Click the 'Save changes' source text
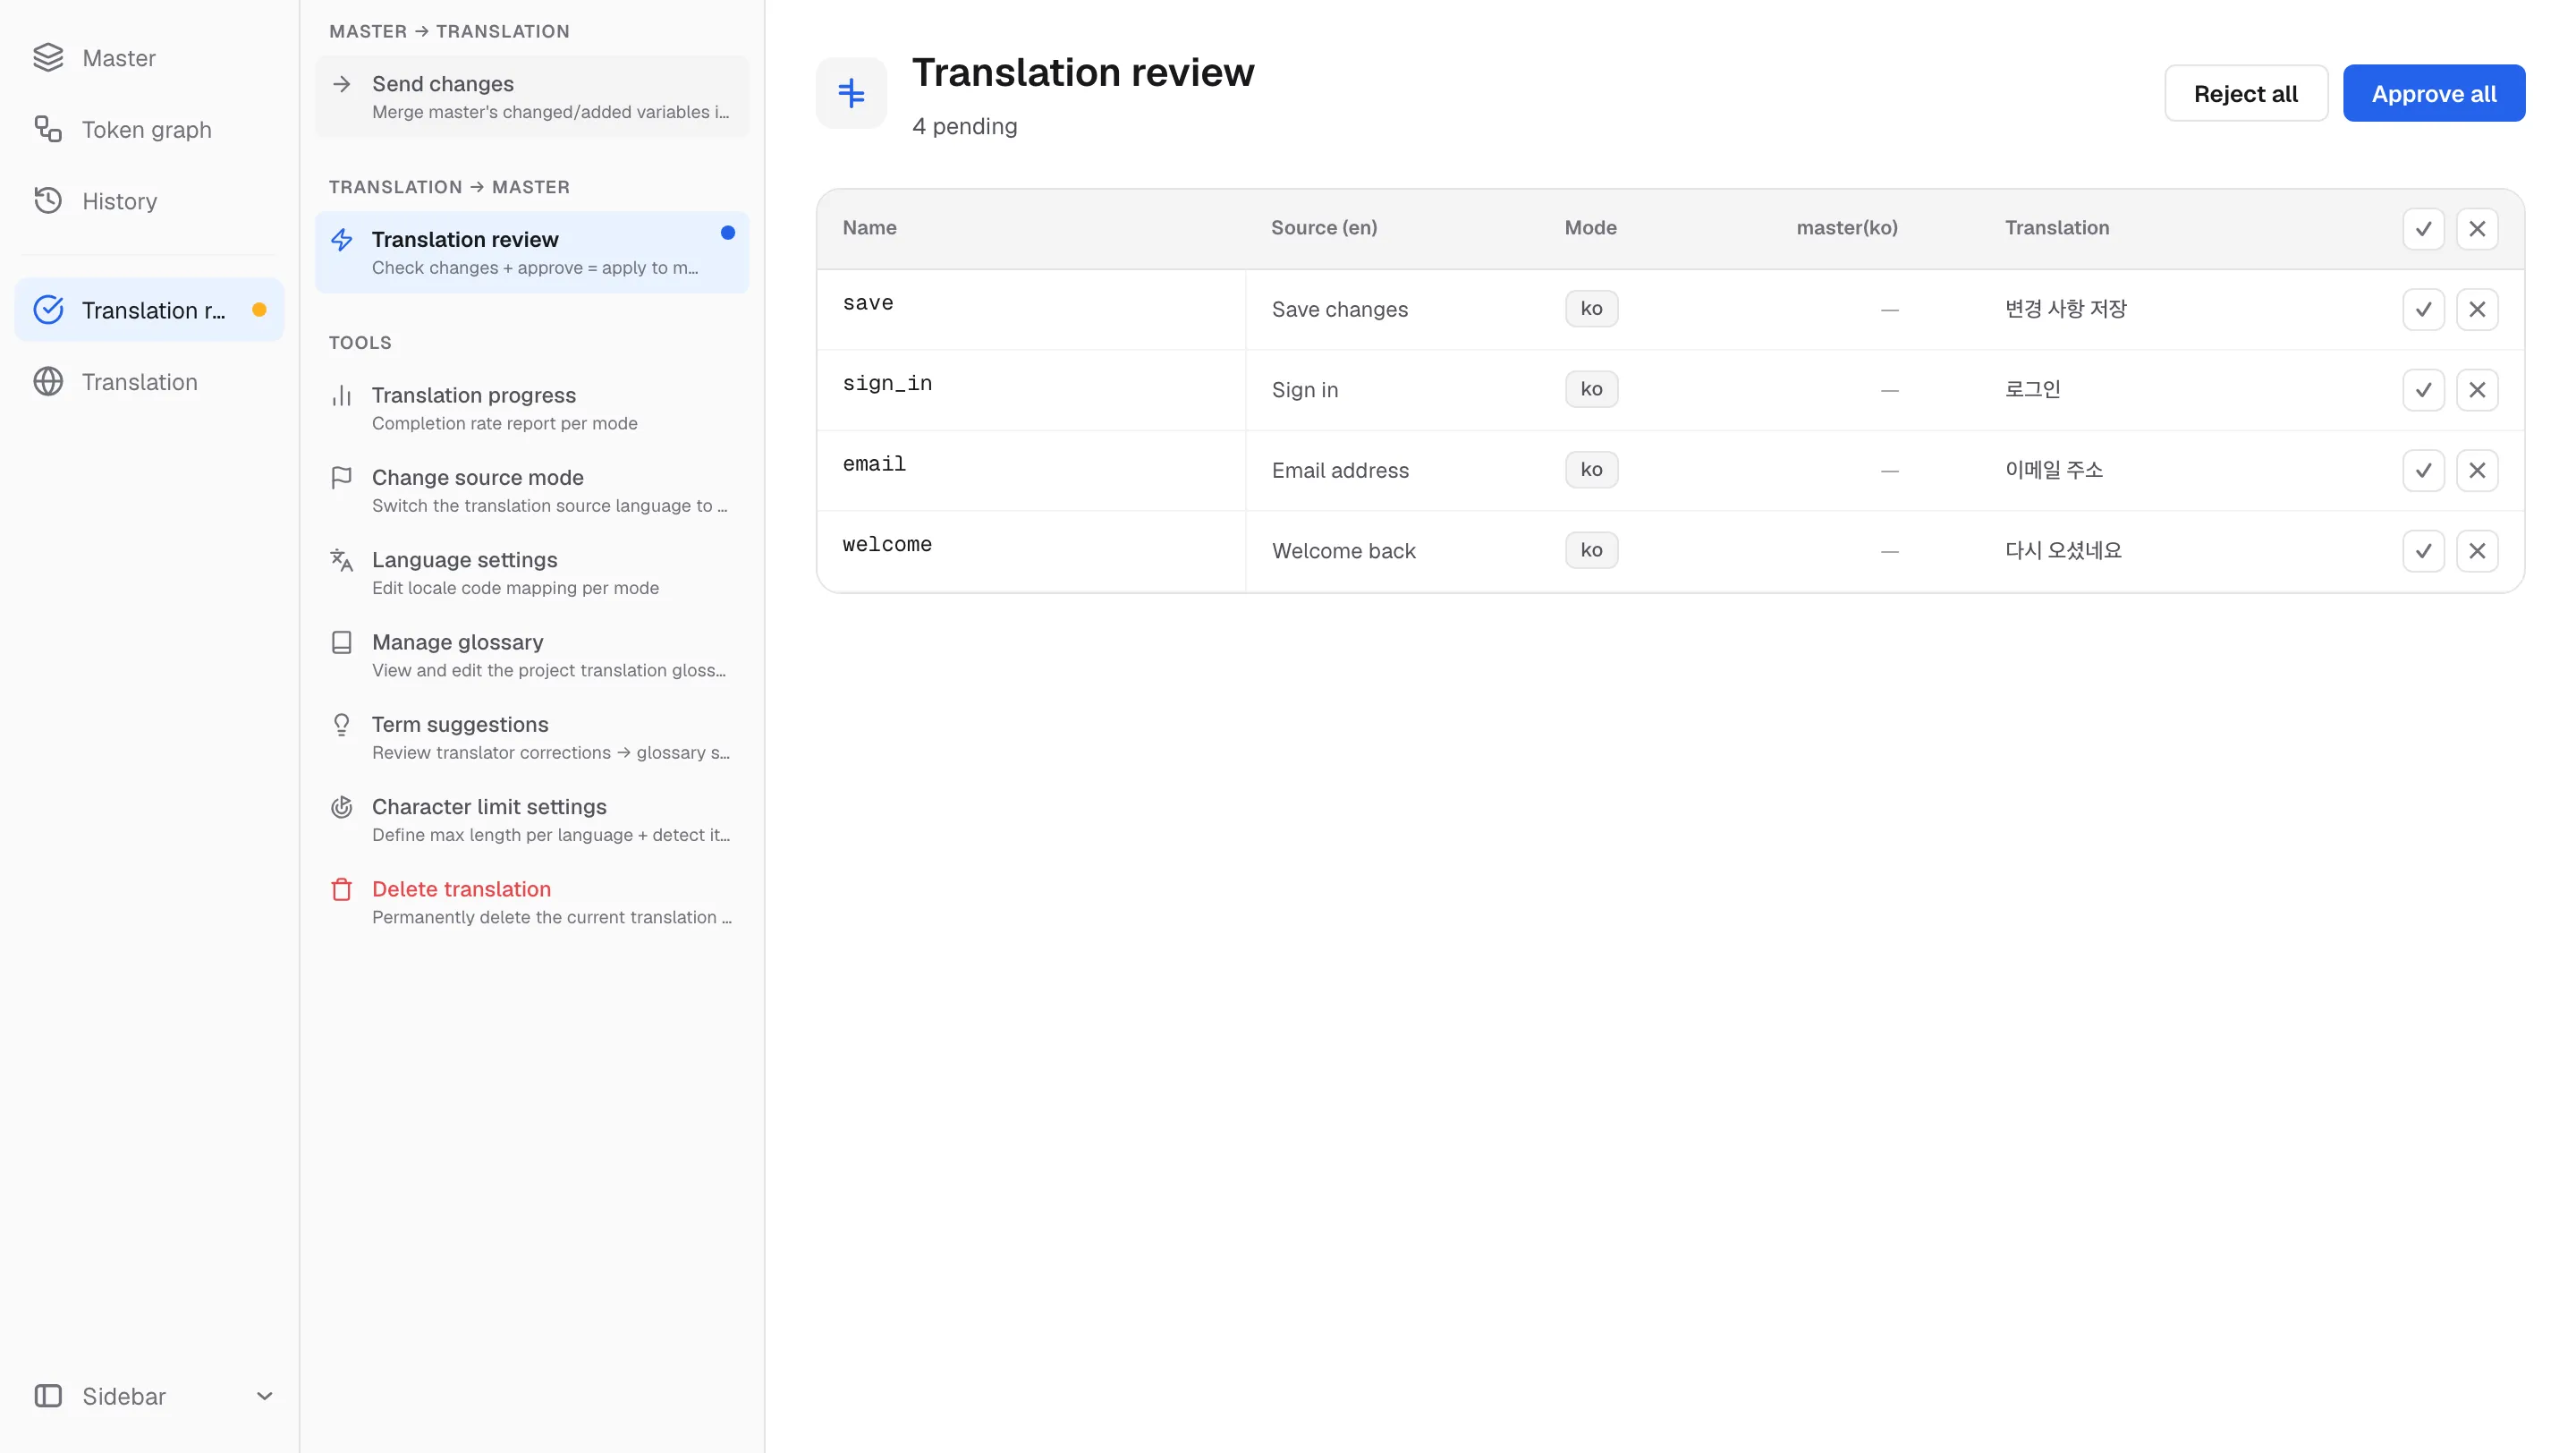2576x1453 pixels. (x=1340, y=310)
